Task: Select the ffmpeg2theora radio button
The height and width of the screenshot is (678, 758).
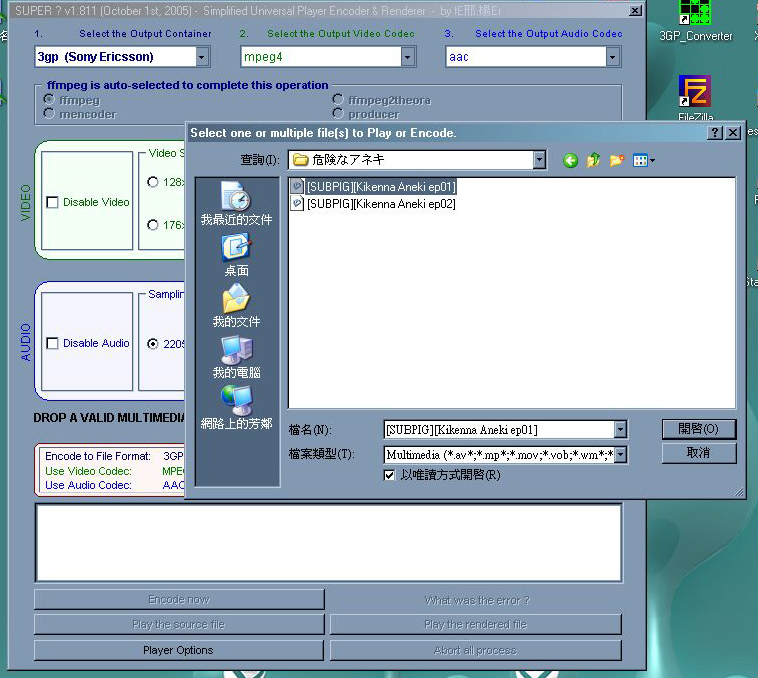Action: [x=338, y=100]
